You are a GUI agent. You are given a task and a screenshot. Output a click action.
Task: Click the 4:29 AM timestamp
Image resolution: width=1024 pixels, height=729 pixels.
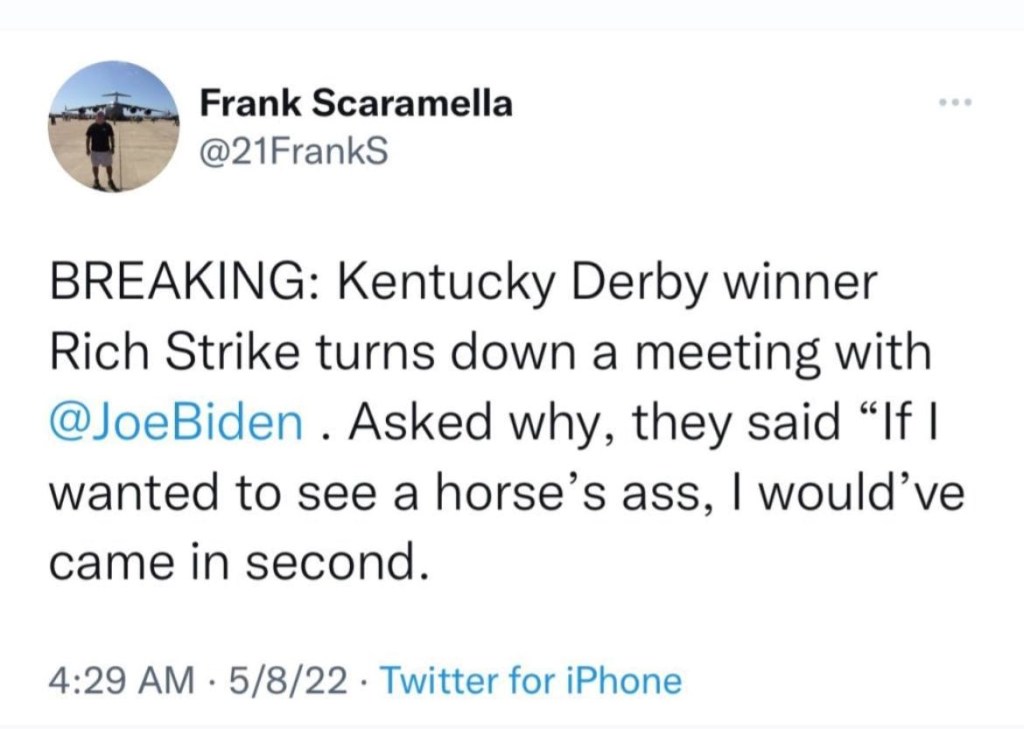click(121, 681)
